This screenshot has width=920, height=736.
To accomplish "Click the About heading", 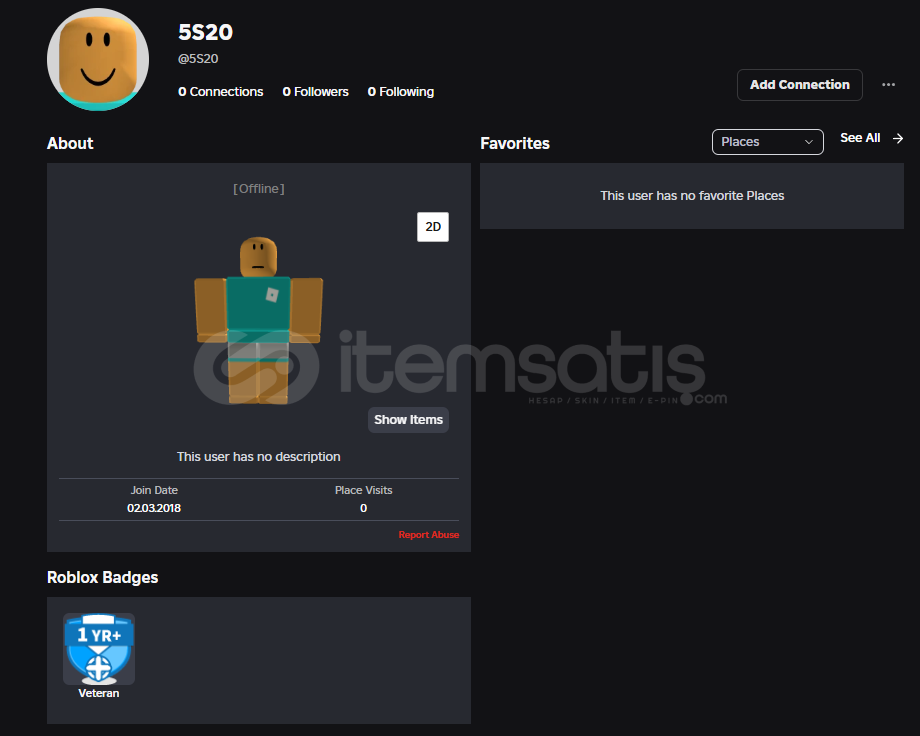I will (70, 143).
